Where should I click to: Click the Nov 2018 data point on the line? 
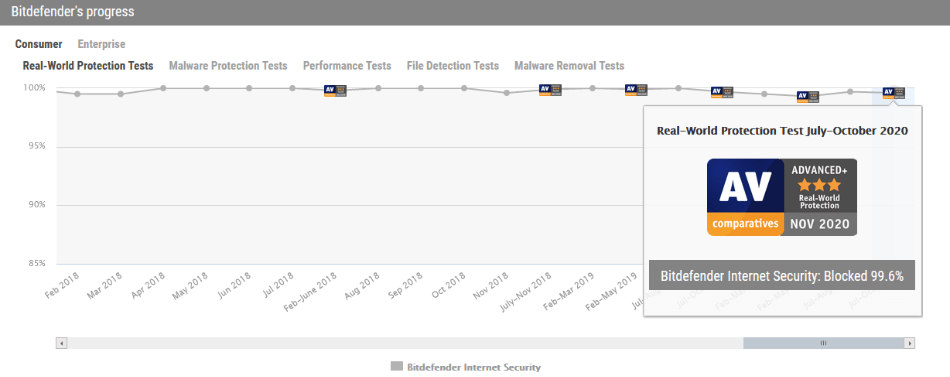click(507, 93)
